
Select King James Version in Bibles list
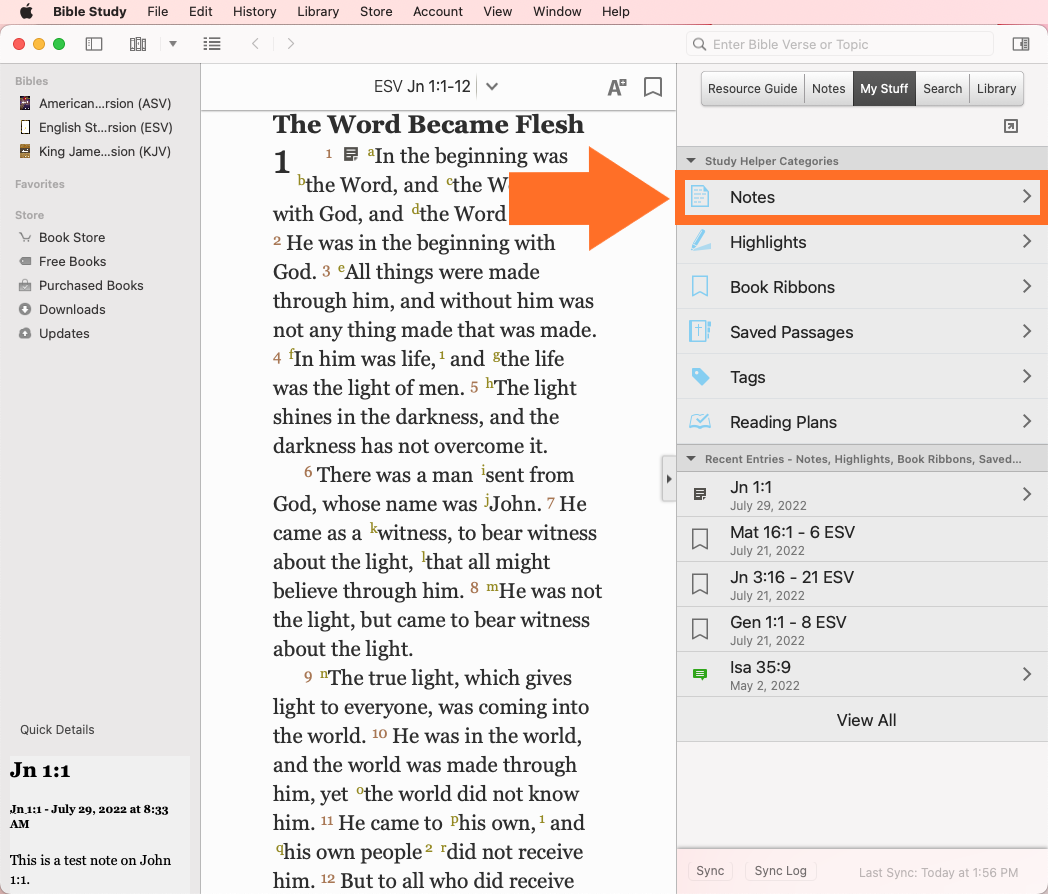point(104,152)
